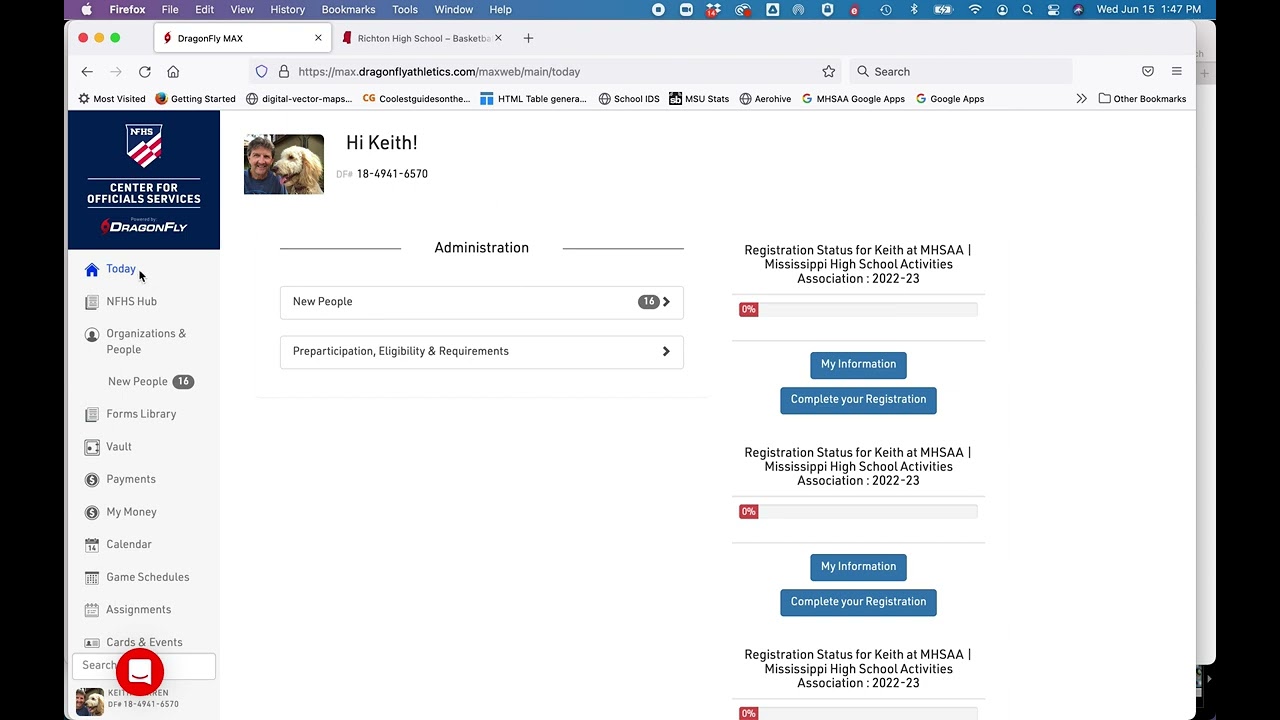This screenshot has height=720, width=1280.
Task: Expand Preparticipation, Eligibility & Requirements chevron
Action: click(x=666, y=352)
